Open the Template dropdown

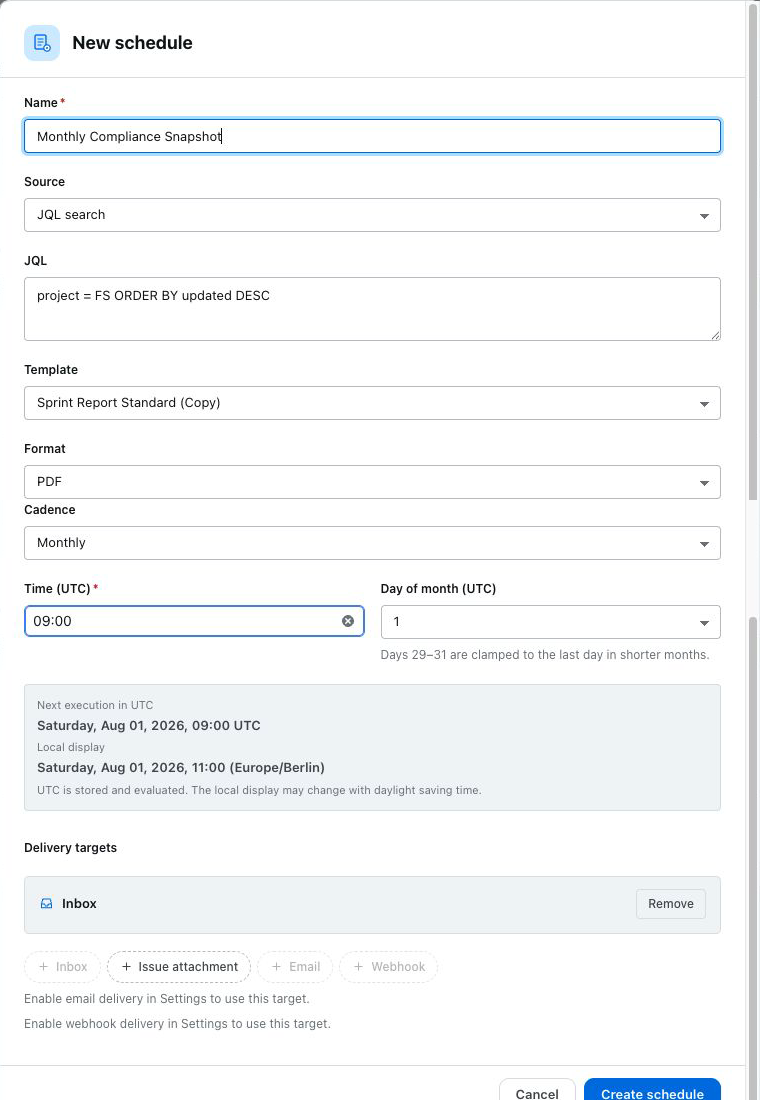[372, 403]
